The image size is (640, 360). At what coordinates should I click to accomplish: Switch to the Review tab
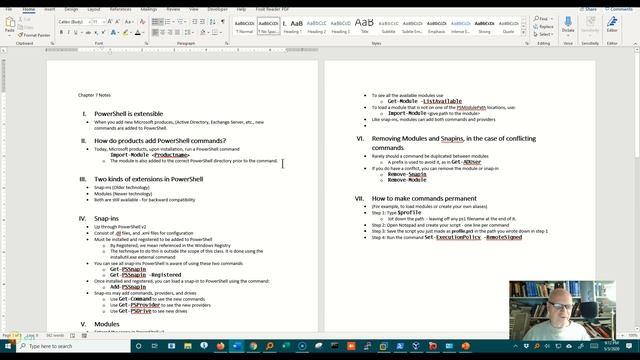tap(173, 9)
